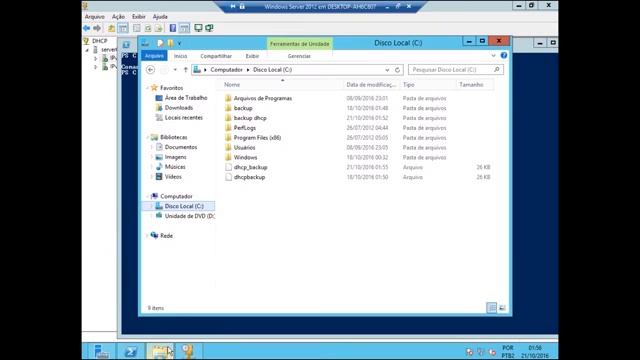
Task: Open Gerenciar ribbon tab
Action: (299, 56)
